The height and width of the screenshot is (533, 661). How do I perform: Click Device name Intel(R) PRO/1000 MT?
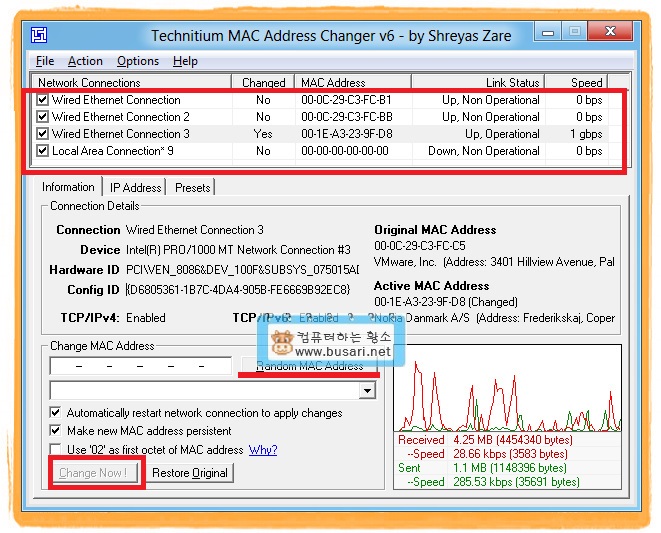click(238, 250)
